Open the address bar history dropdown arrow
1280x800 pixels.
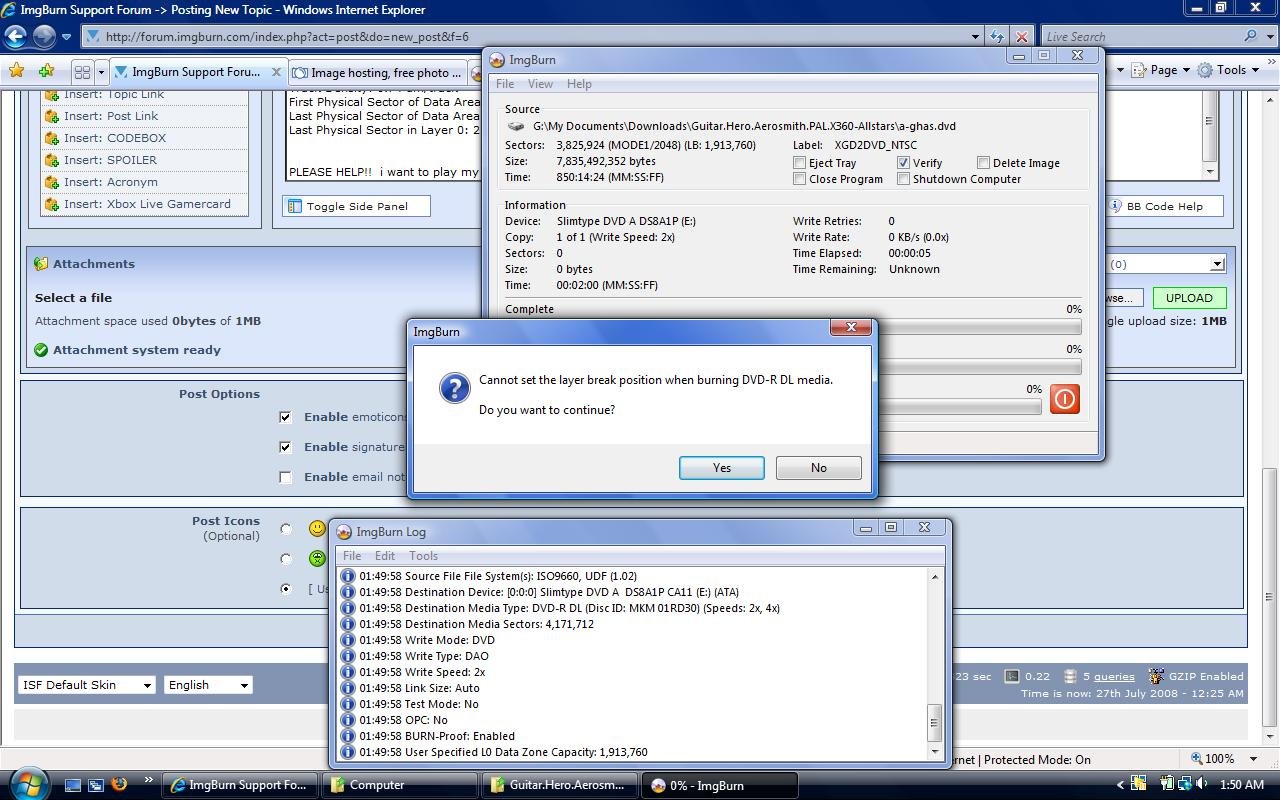(x=975, y=37)
